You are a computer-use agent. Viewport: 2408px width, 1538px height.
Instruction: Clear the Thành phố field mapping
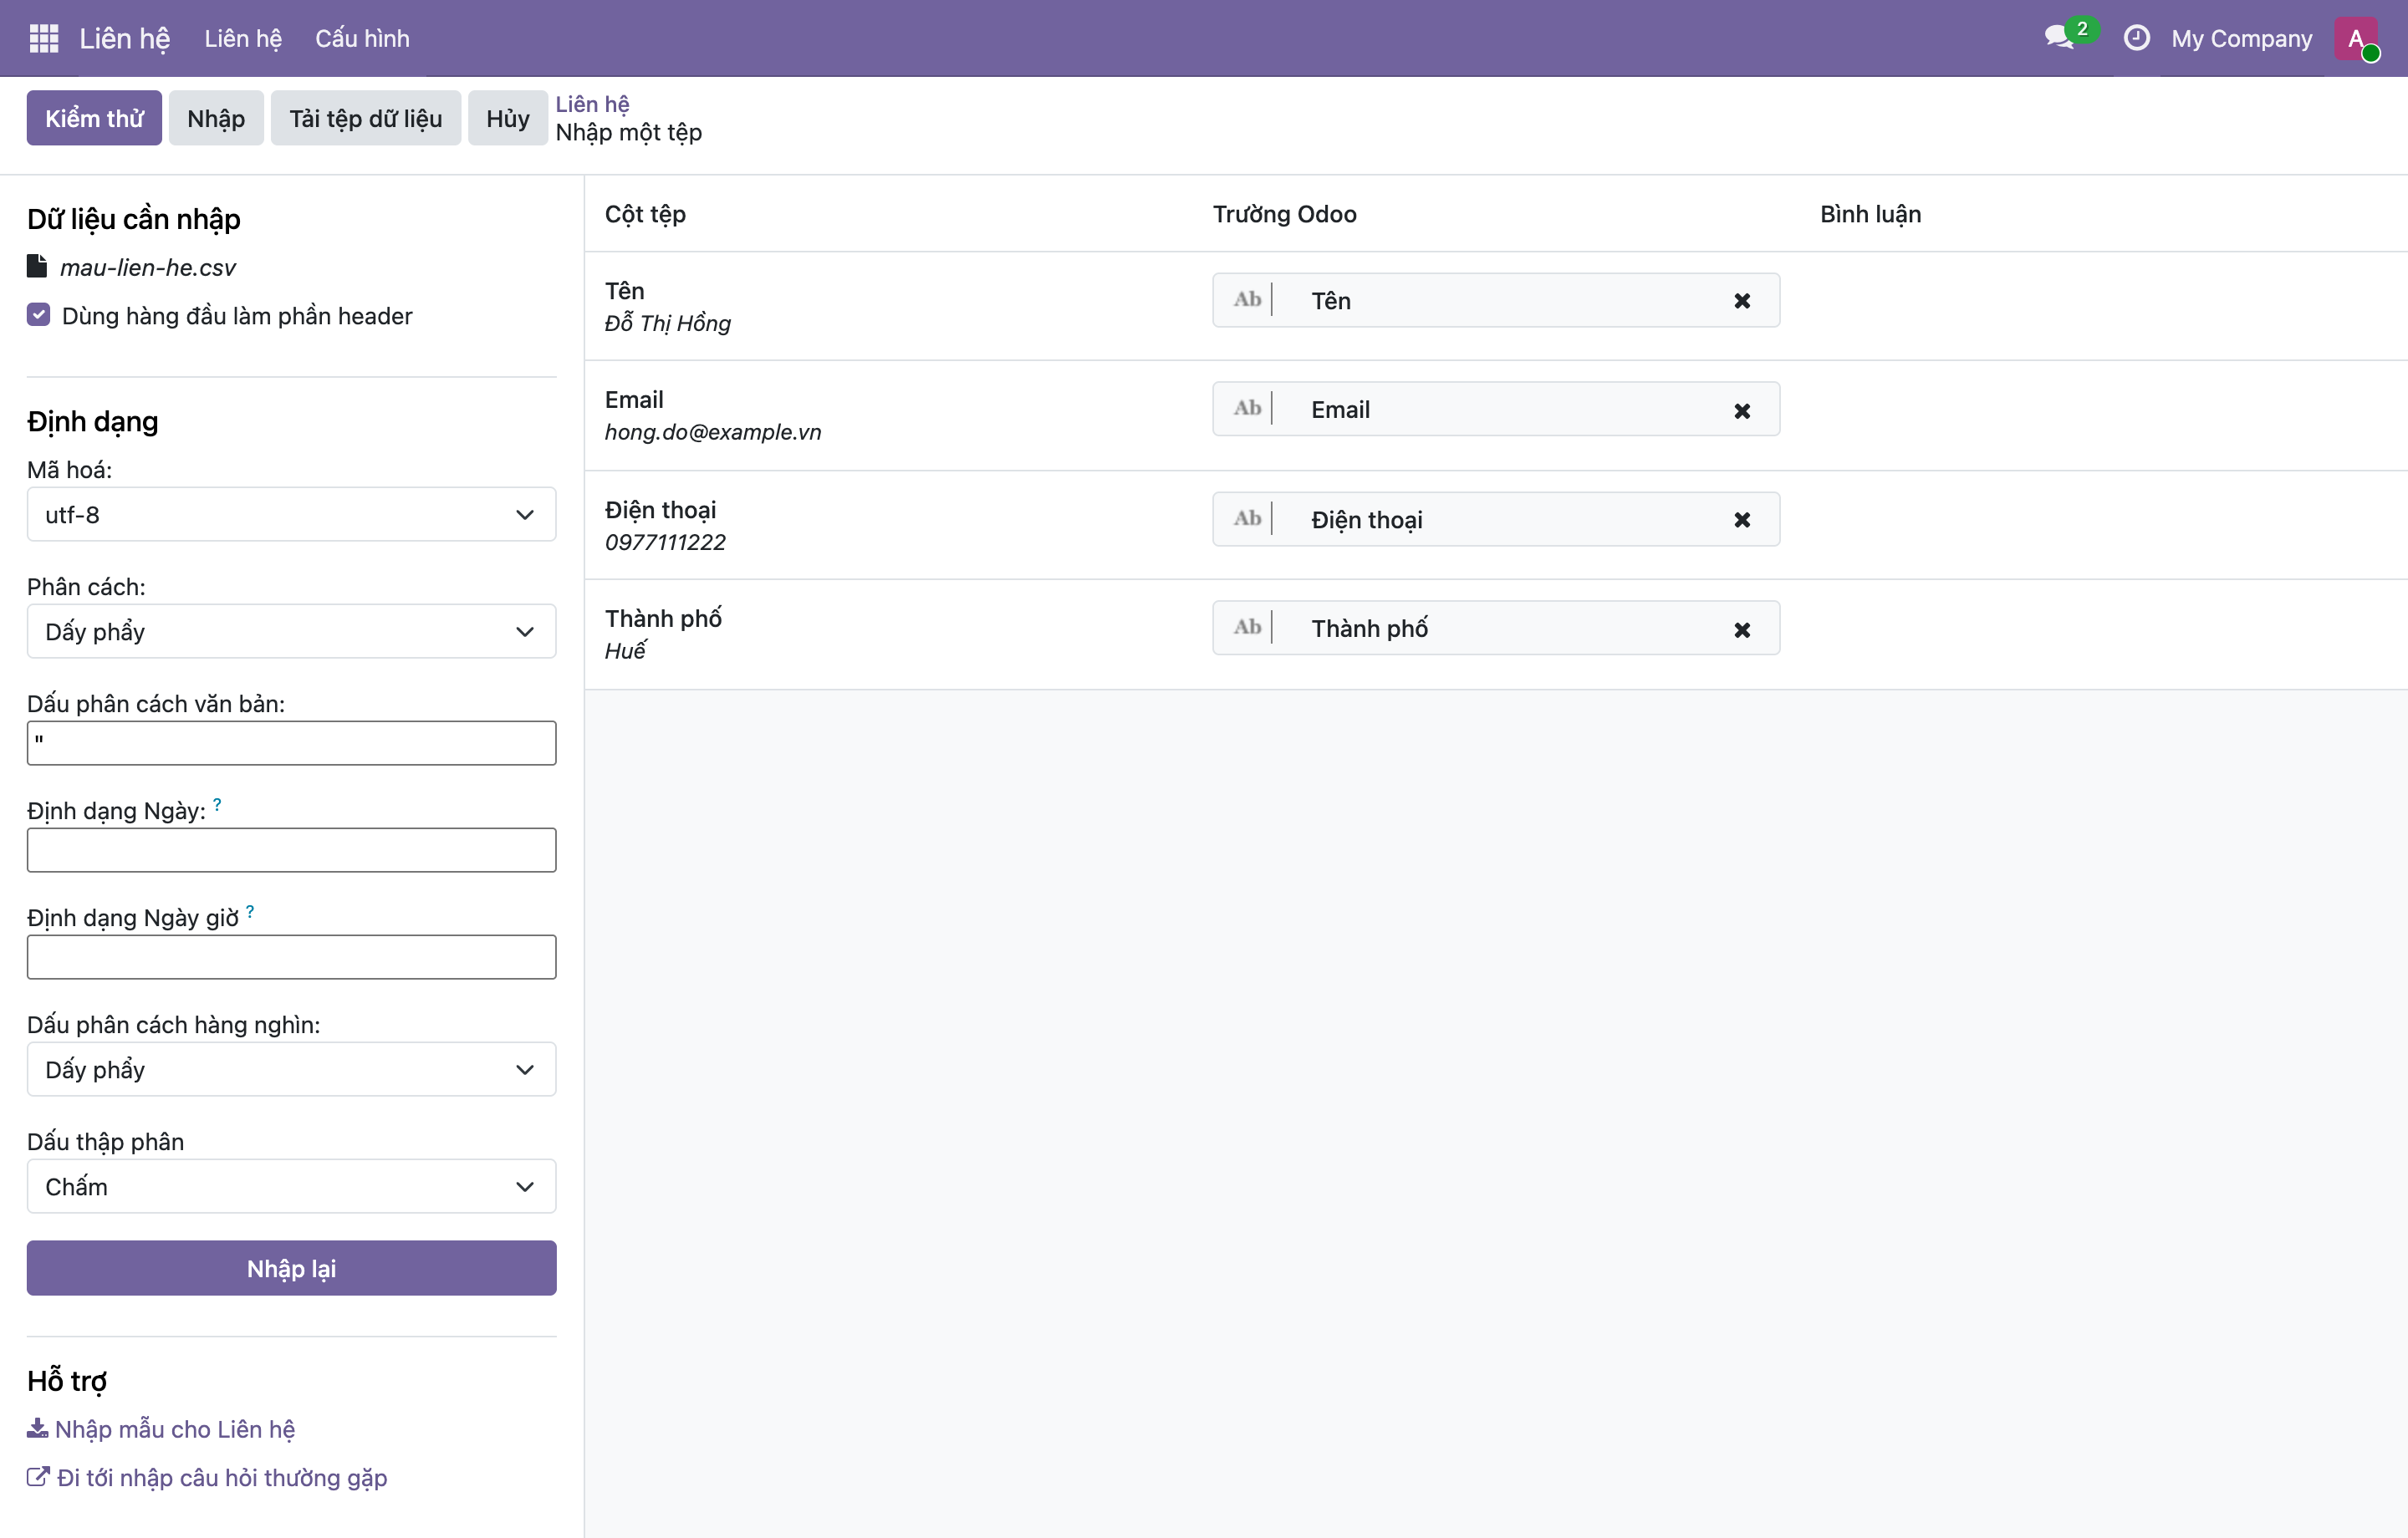point(1742,630)
